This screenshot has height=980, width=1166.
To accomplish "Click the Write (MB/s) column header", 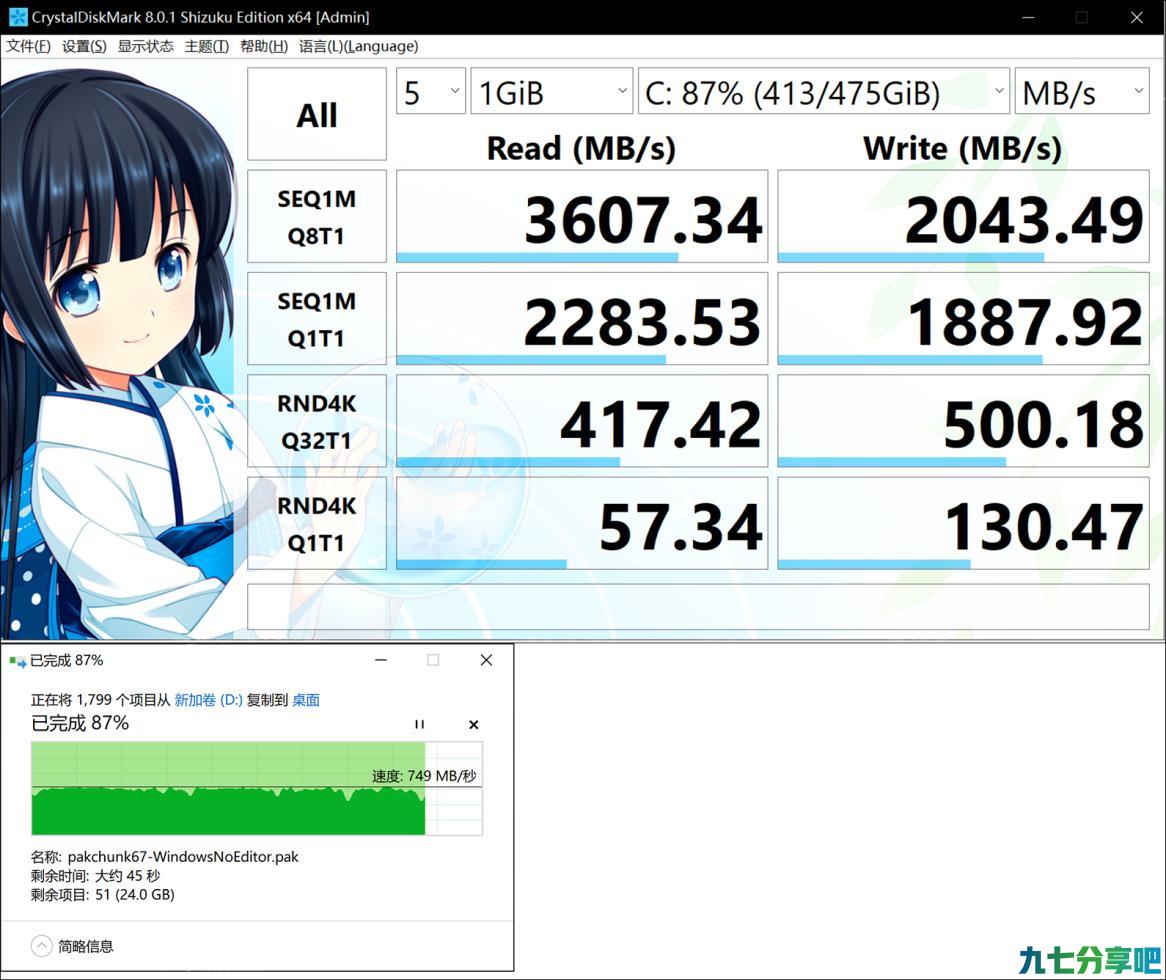I will tap(962, 148).
